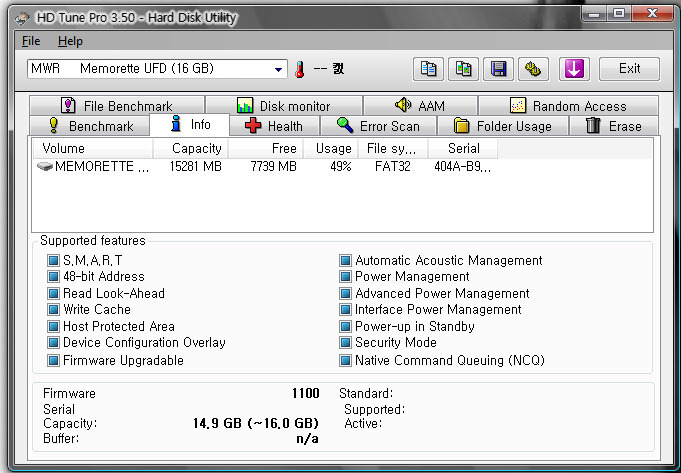This screenshot has height=473, width=681.
Task: Toggle the Native Command Queuing (NCQ) checkbox
Action: pyautogui.click(x=345, y=361)
